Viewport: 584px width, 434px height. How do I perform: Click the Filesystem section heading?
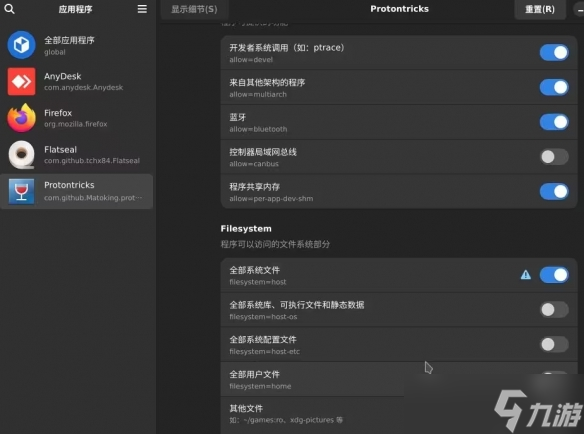pos(246,228)
